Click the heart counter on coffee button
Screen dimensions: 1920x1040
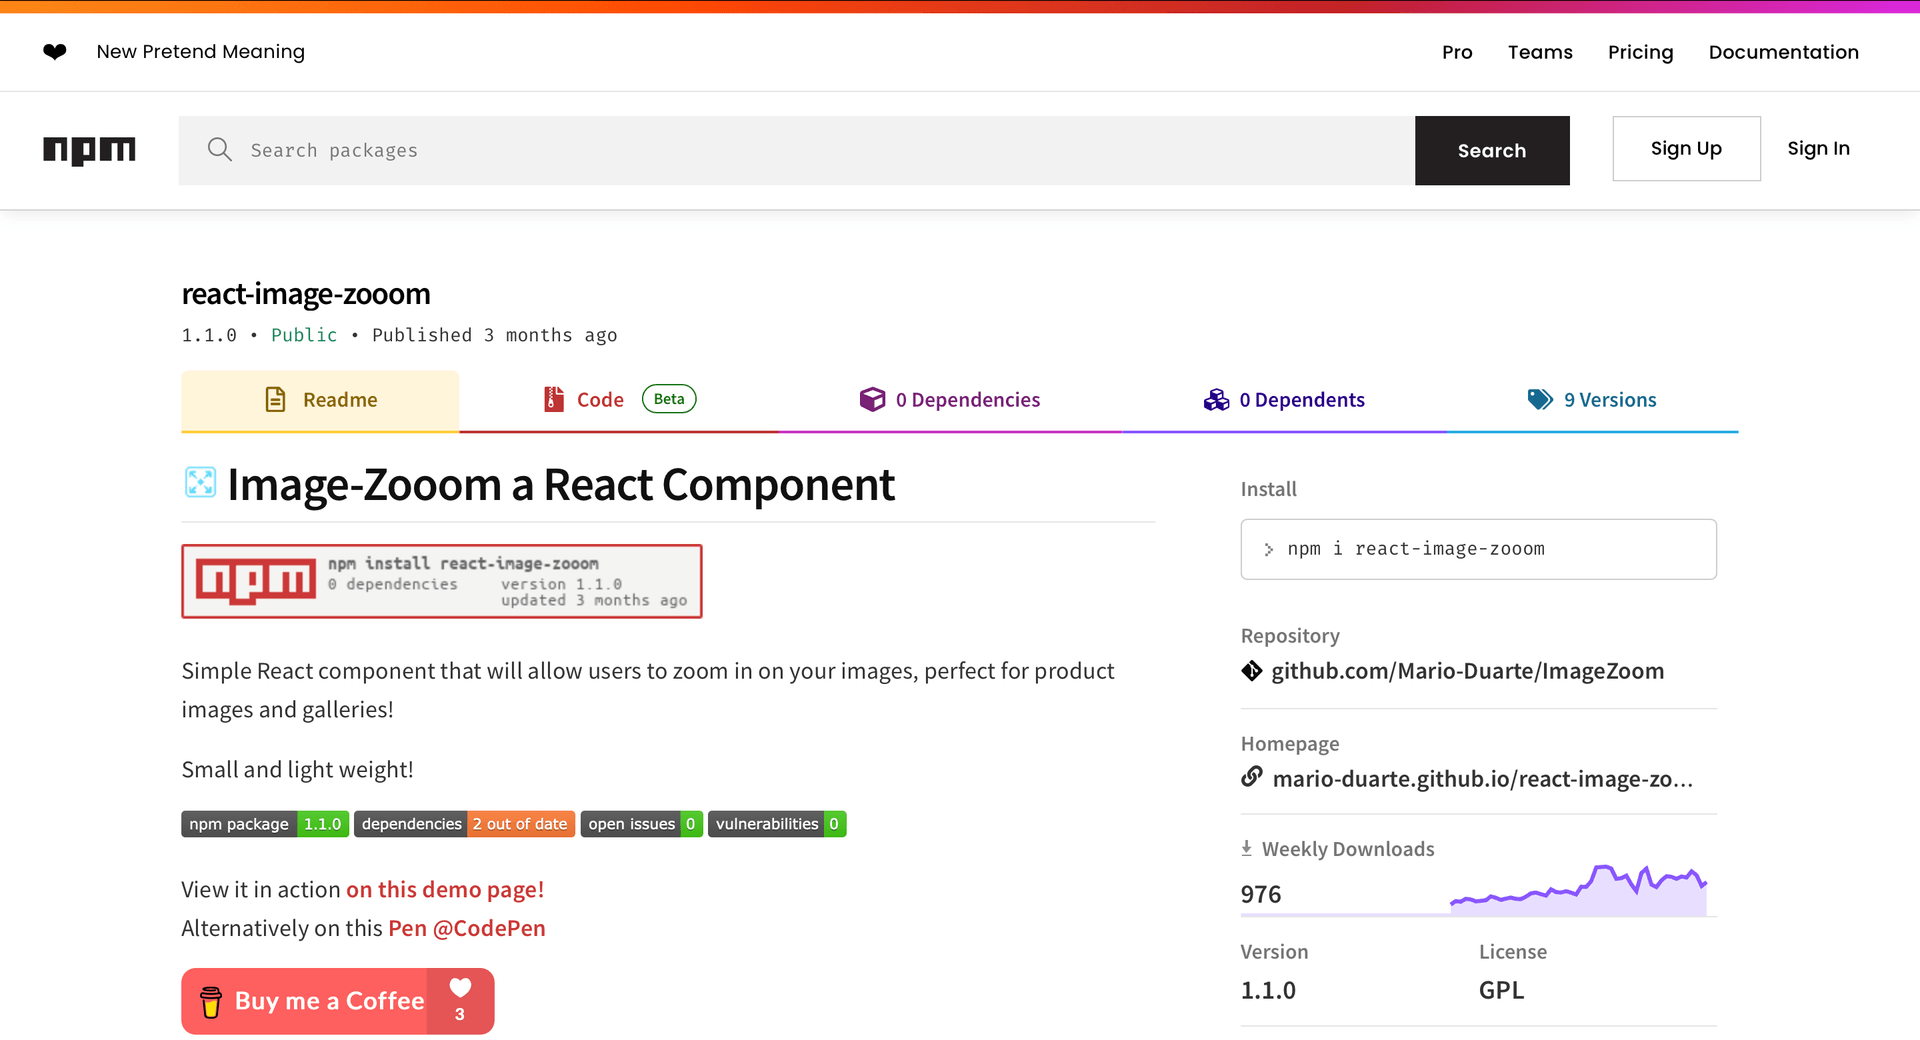tap(460, 1000)
